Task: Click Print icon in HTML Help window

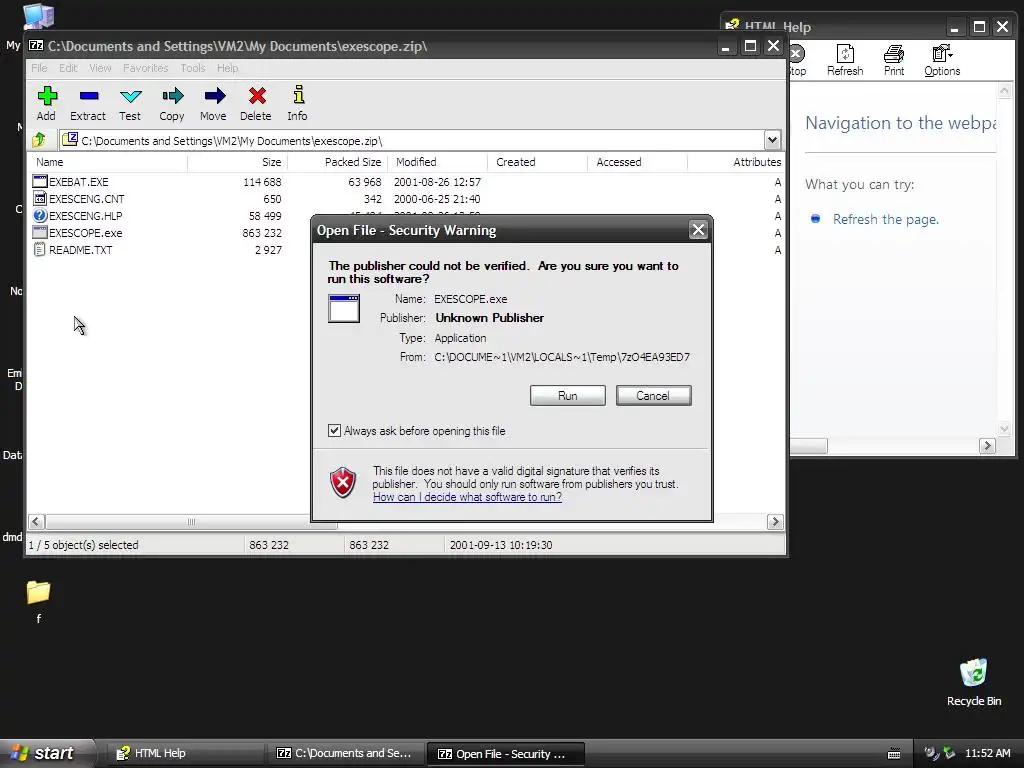Action: click(893, 54)
